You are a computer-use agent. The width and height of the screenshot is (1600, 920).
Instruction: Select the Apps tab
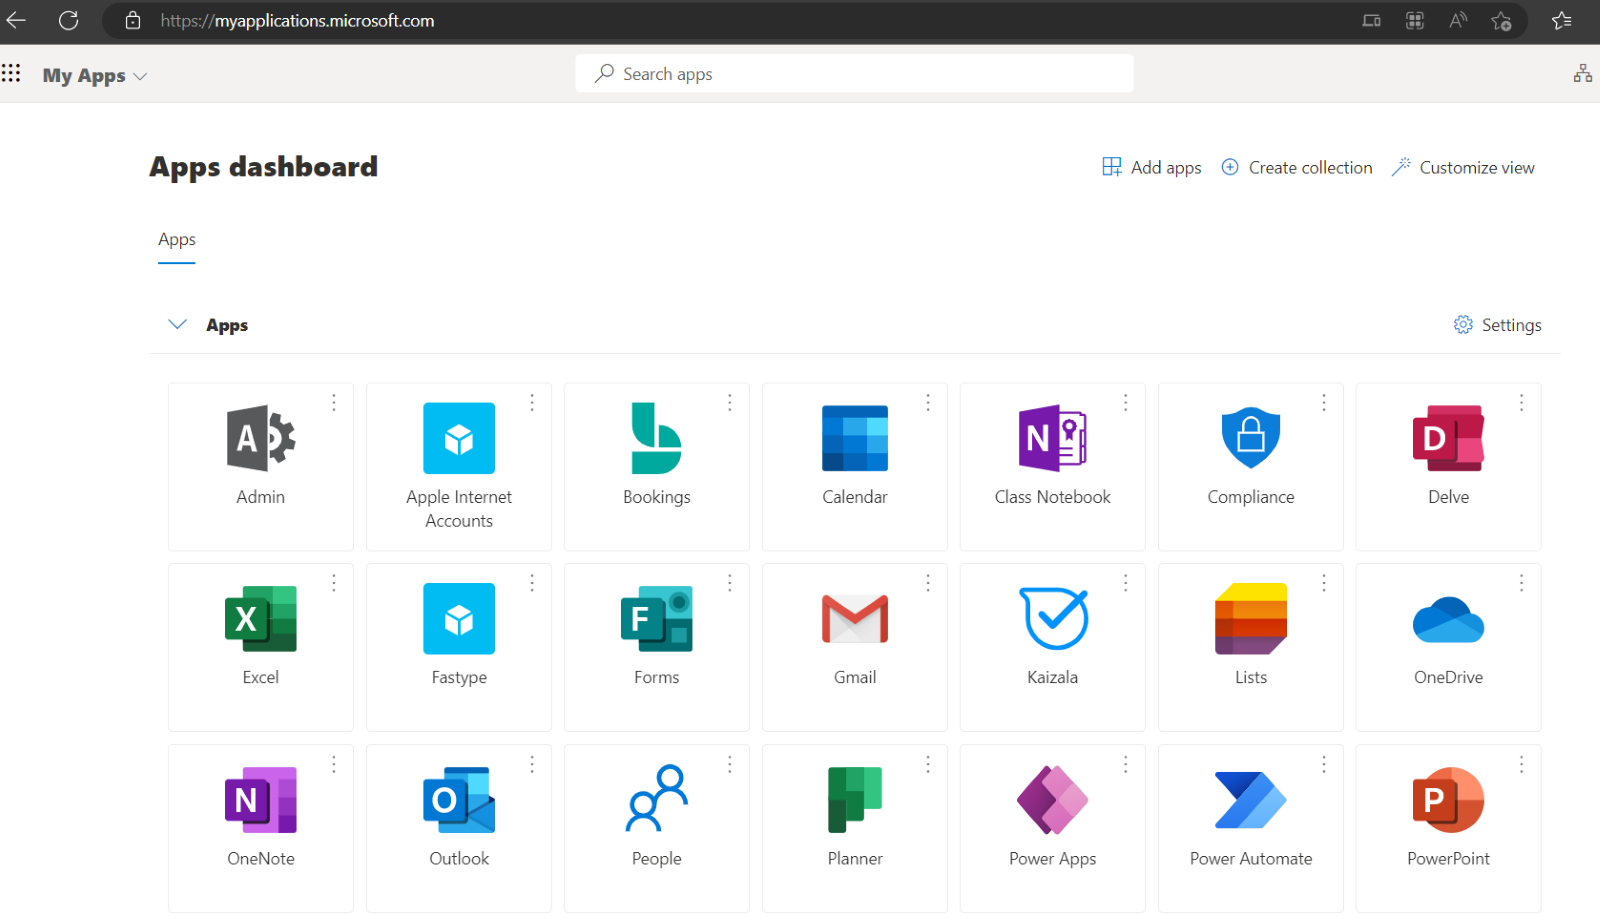pyautogui.click(x=177, y=240)
